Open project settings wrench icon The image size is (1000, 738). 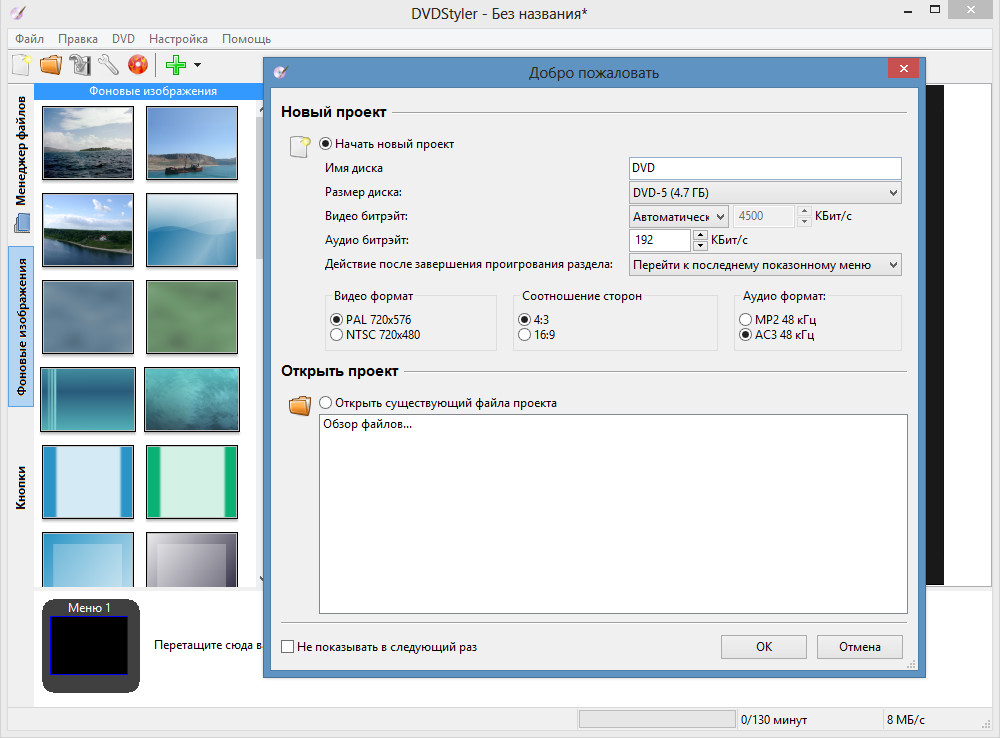point(109,66)
